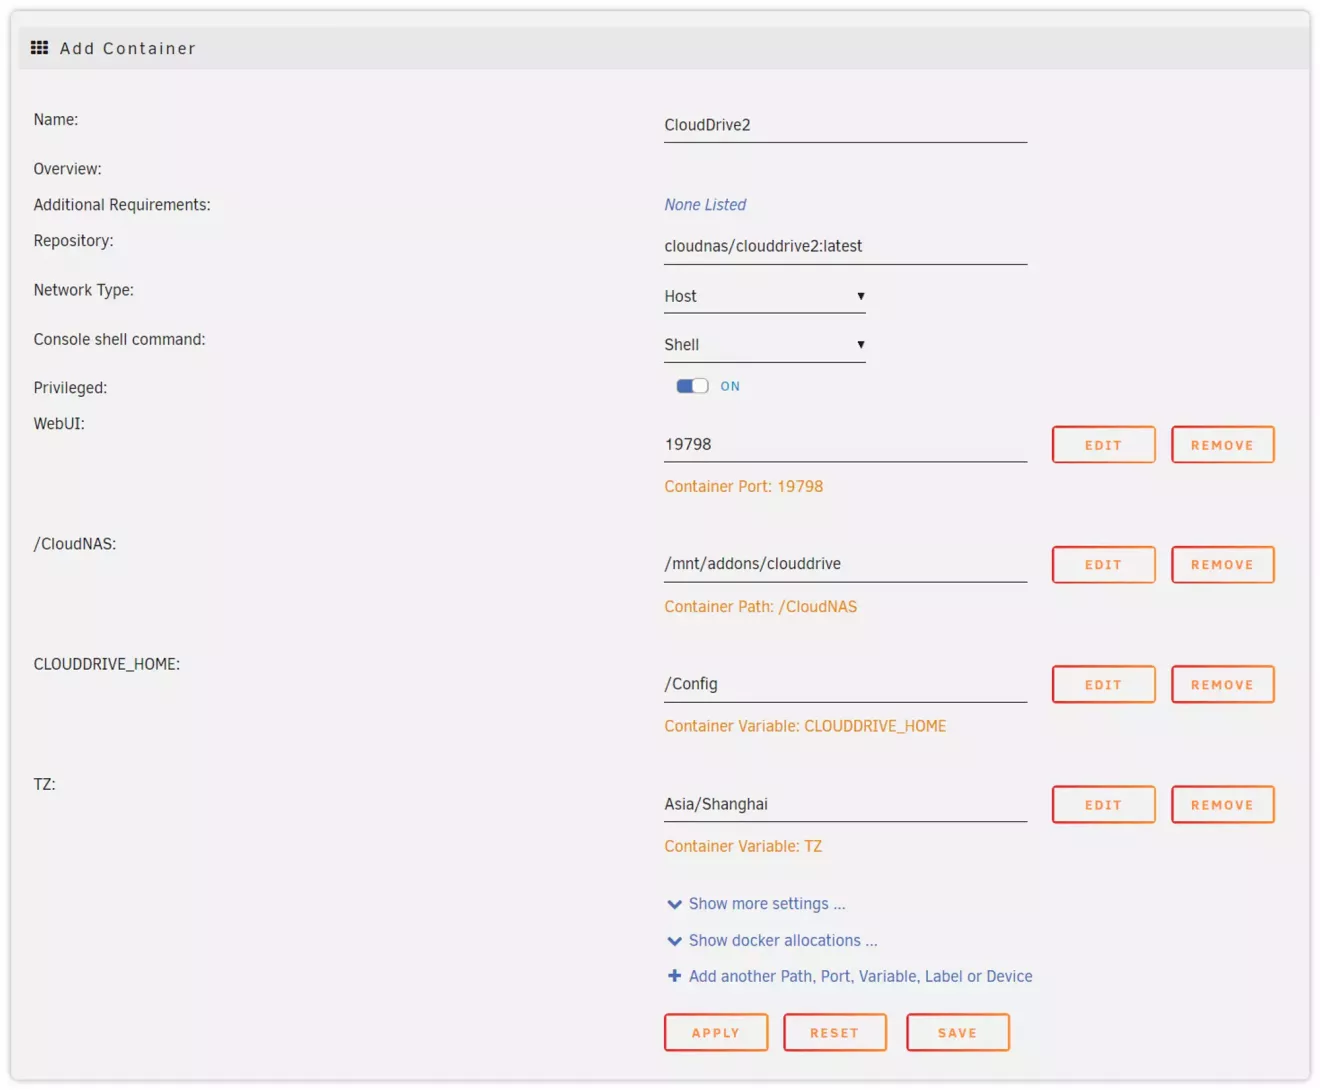
Task: Edit the TZ variable
Action: pyautogui.click(x=1104, y=805)
